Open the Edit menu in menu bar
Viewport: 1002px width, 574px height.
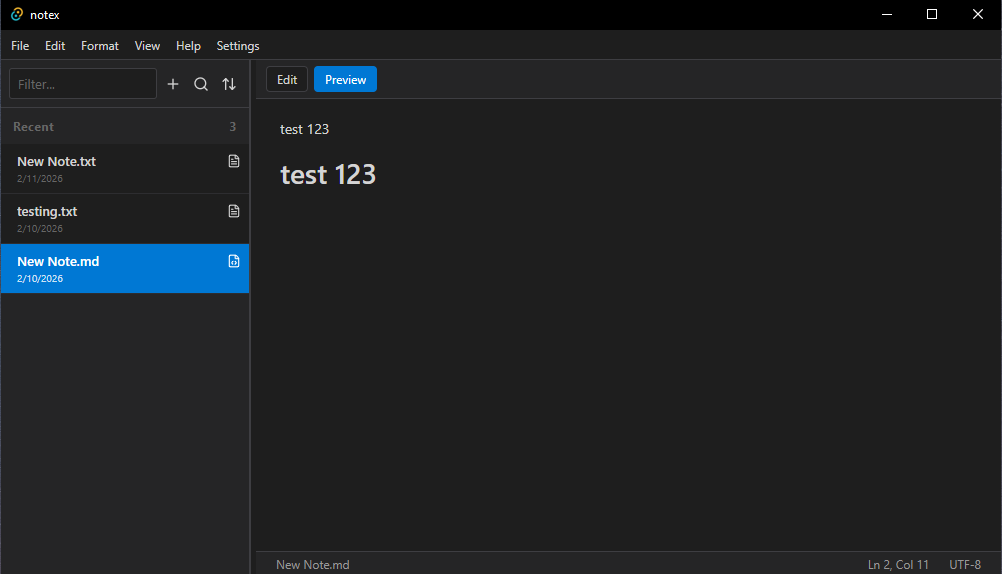click(x=55, y=46)
